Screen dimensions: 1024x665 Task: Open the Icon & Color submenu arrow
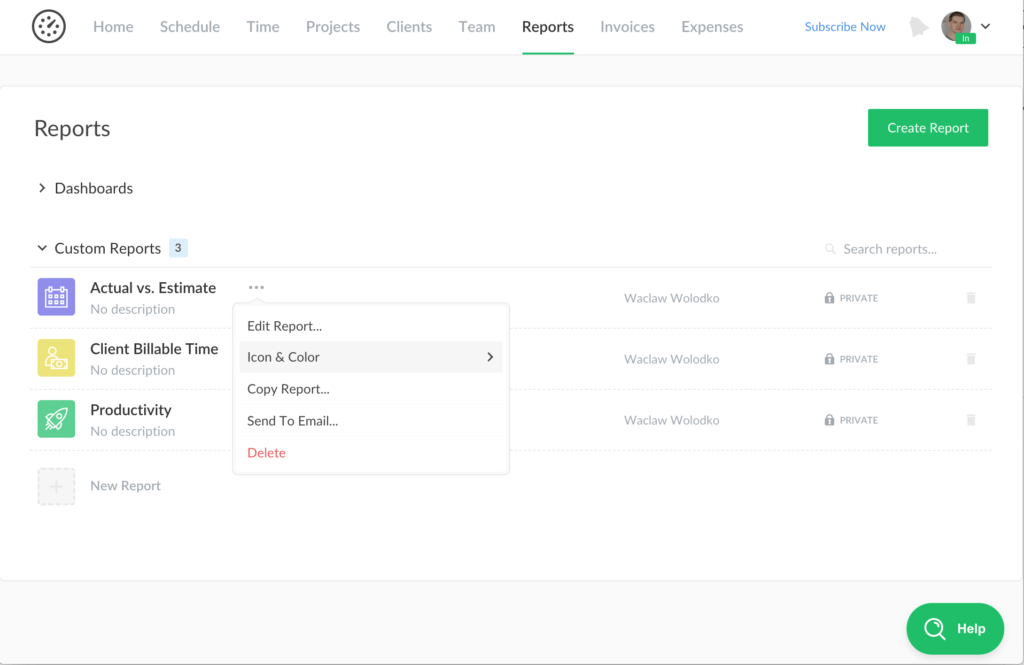[490, 357]
